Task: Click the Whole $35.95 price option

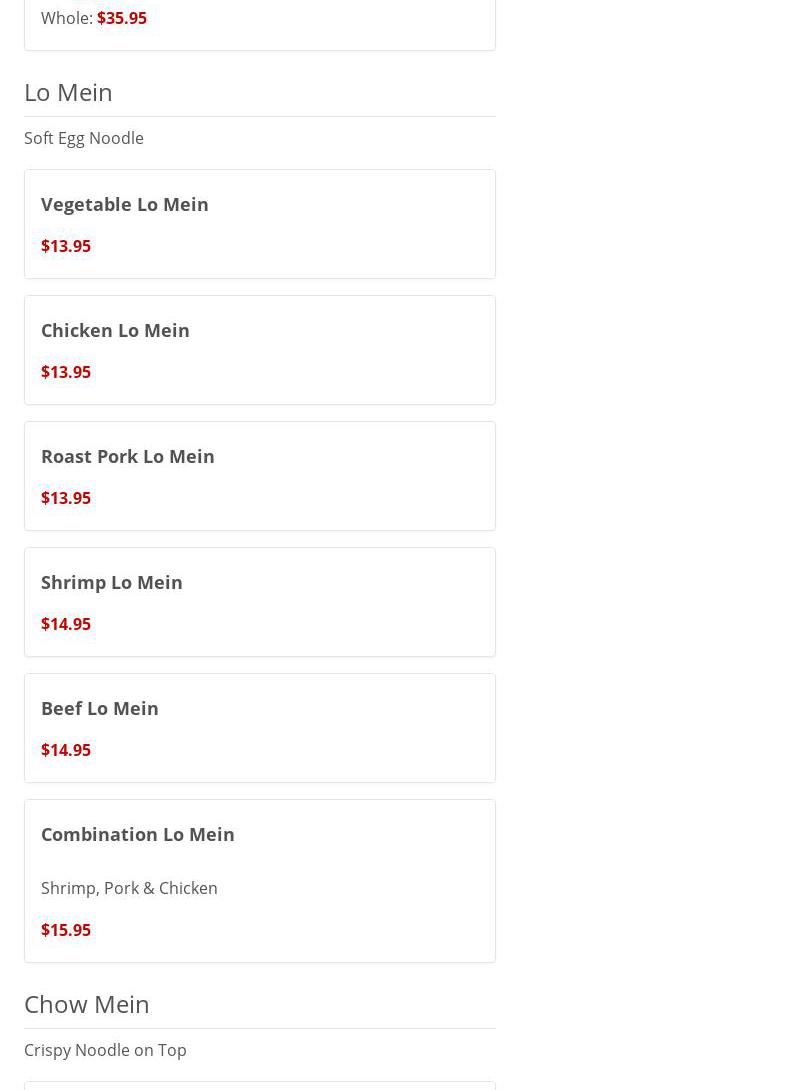Action: tap(122, 18)
